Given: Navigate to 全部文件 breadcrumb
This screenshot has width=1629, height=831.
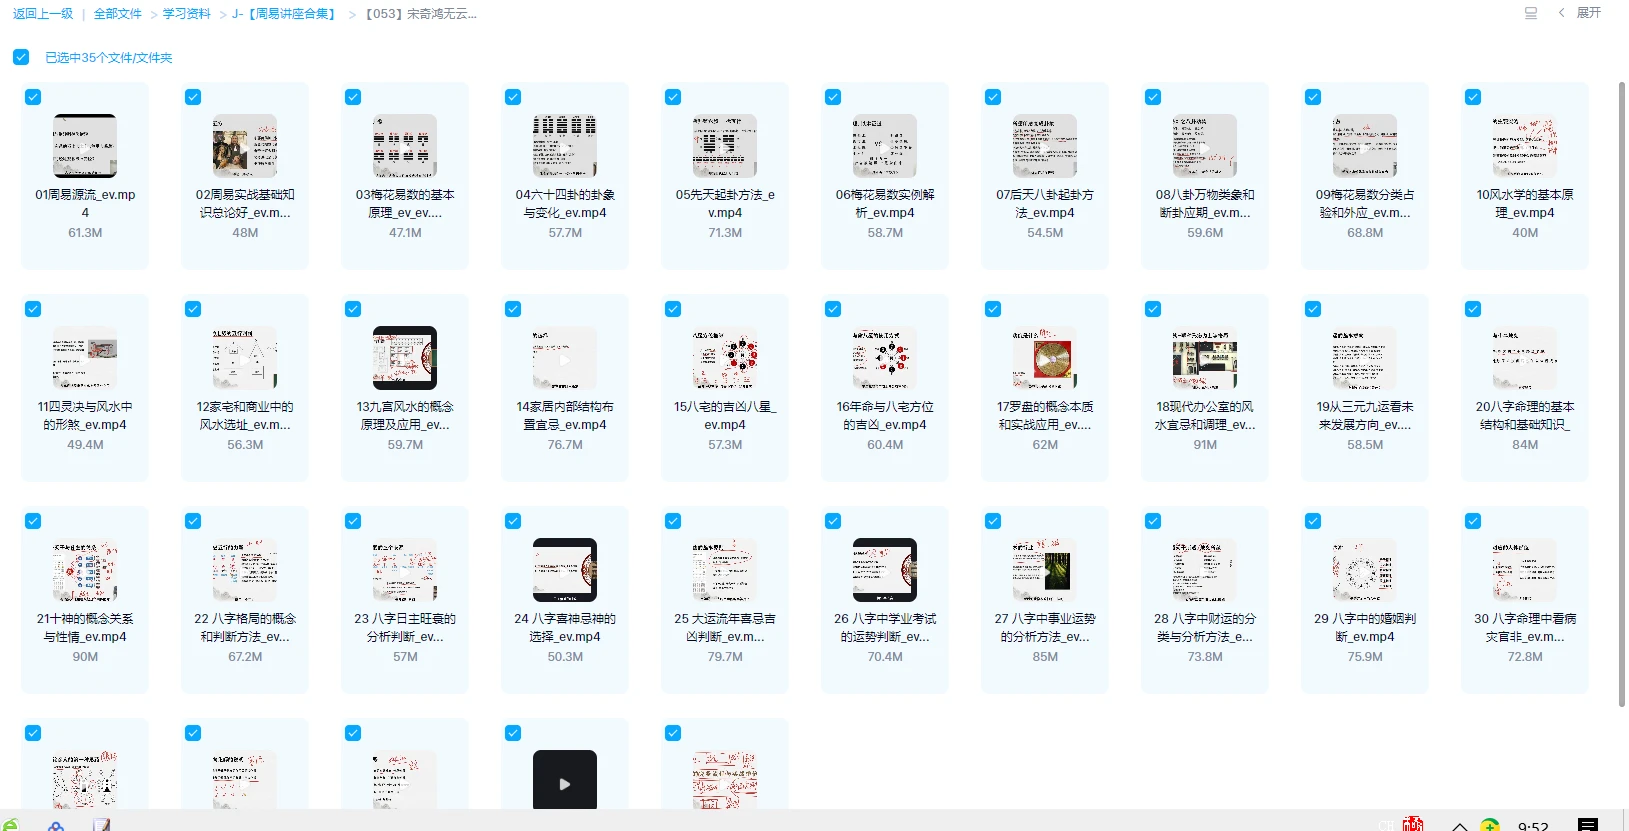Looking at the screenshot, I should (x=118, y=14).
